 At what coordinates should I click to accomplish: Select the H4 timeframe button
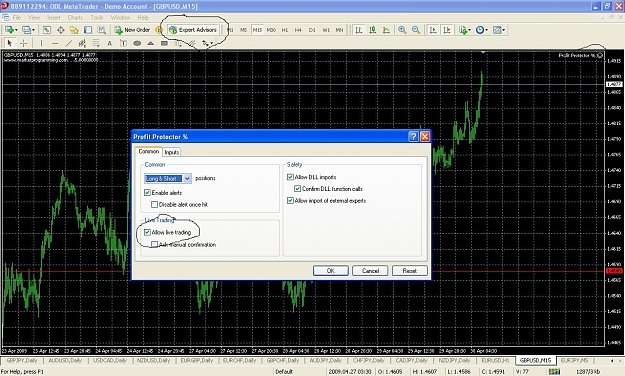pos(298,30)
